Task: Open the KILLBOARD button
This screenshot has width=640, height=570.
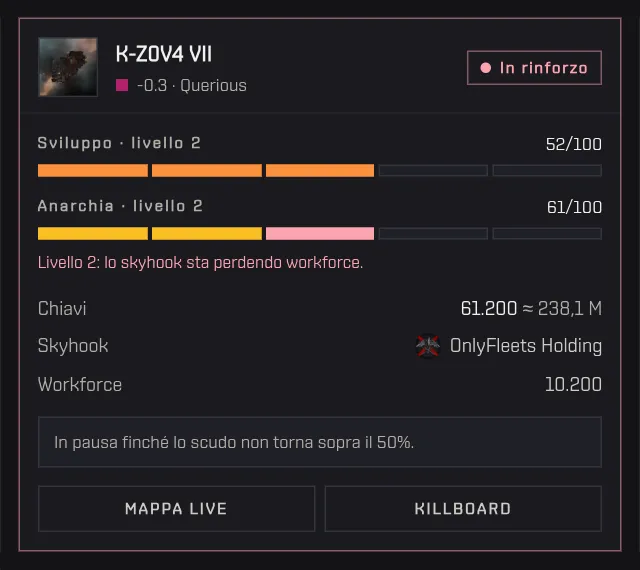Action: 463,509
